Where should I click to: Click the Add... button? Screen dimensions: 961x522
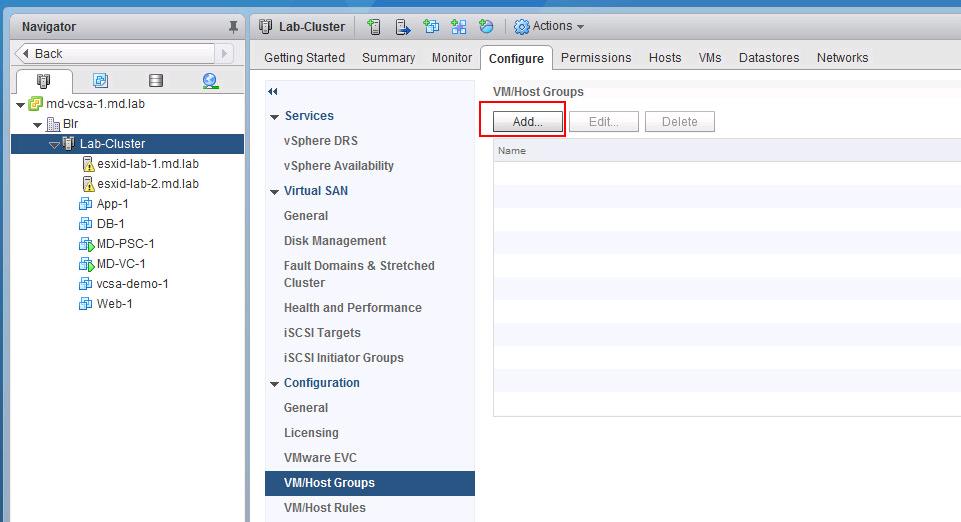527,122
